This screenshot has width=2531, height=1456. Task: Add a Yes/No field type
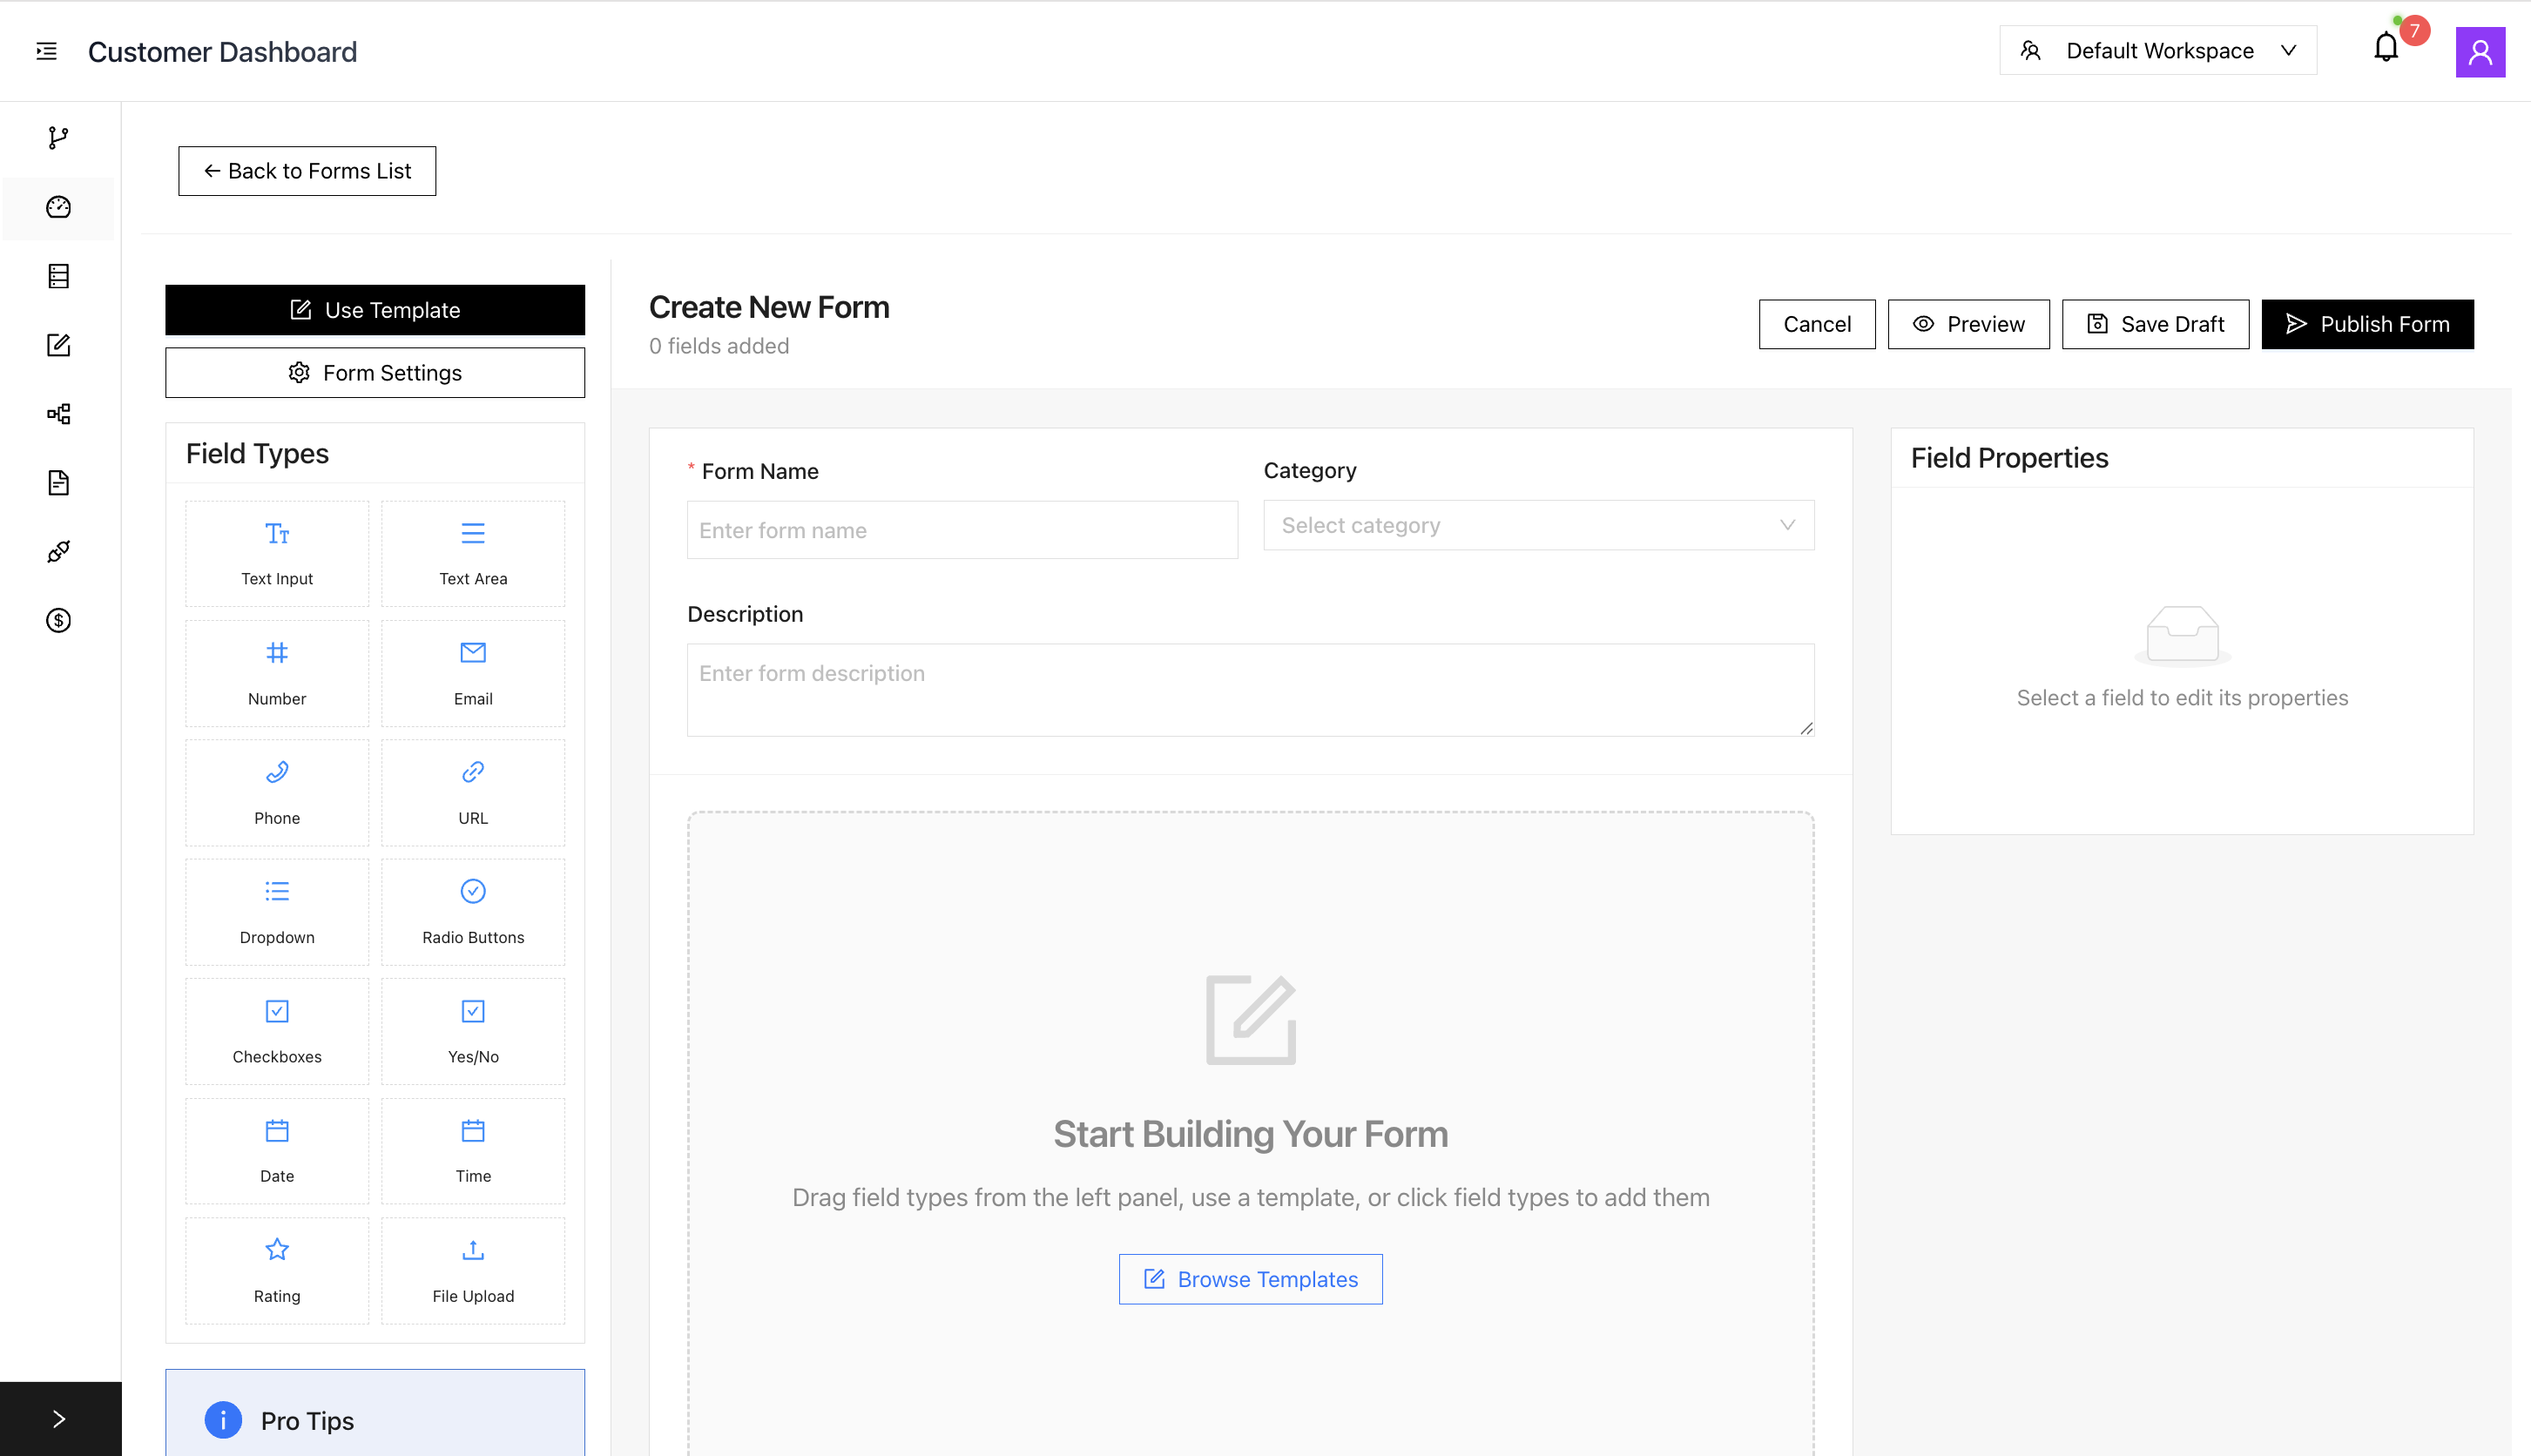coord(473,1031)
